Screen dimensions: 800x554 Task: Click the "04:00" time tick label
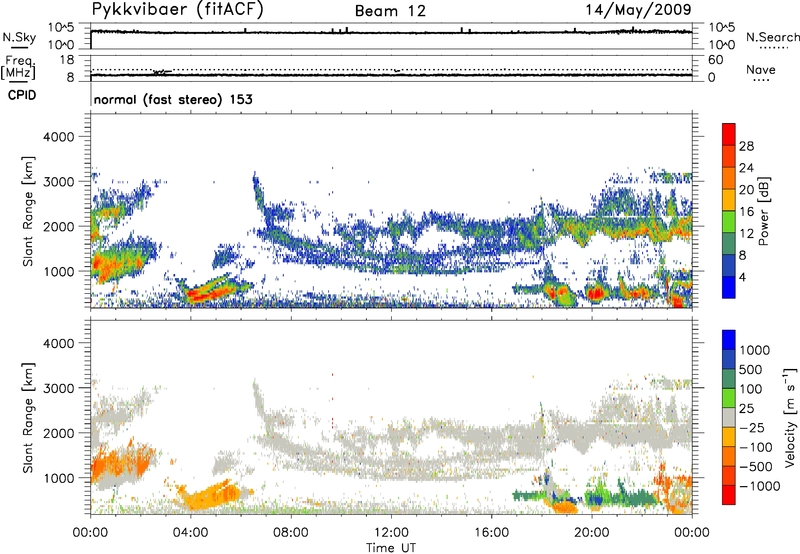190,533
